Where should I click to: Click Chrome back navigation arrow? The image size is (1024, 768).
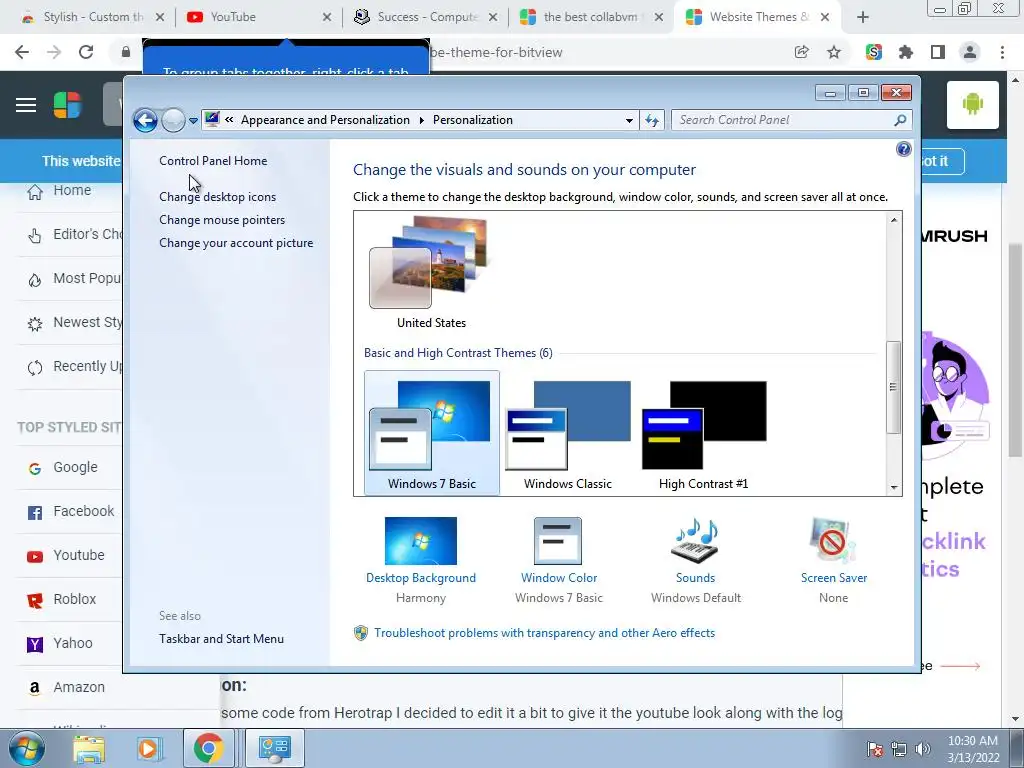[x=22, y=52]
